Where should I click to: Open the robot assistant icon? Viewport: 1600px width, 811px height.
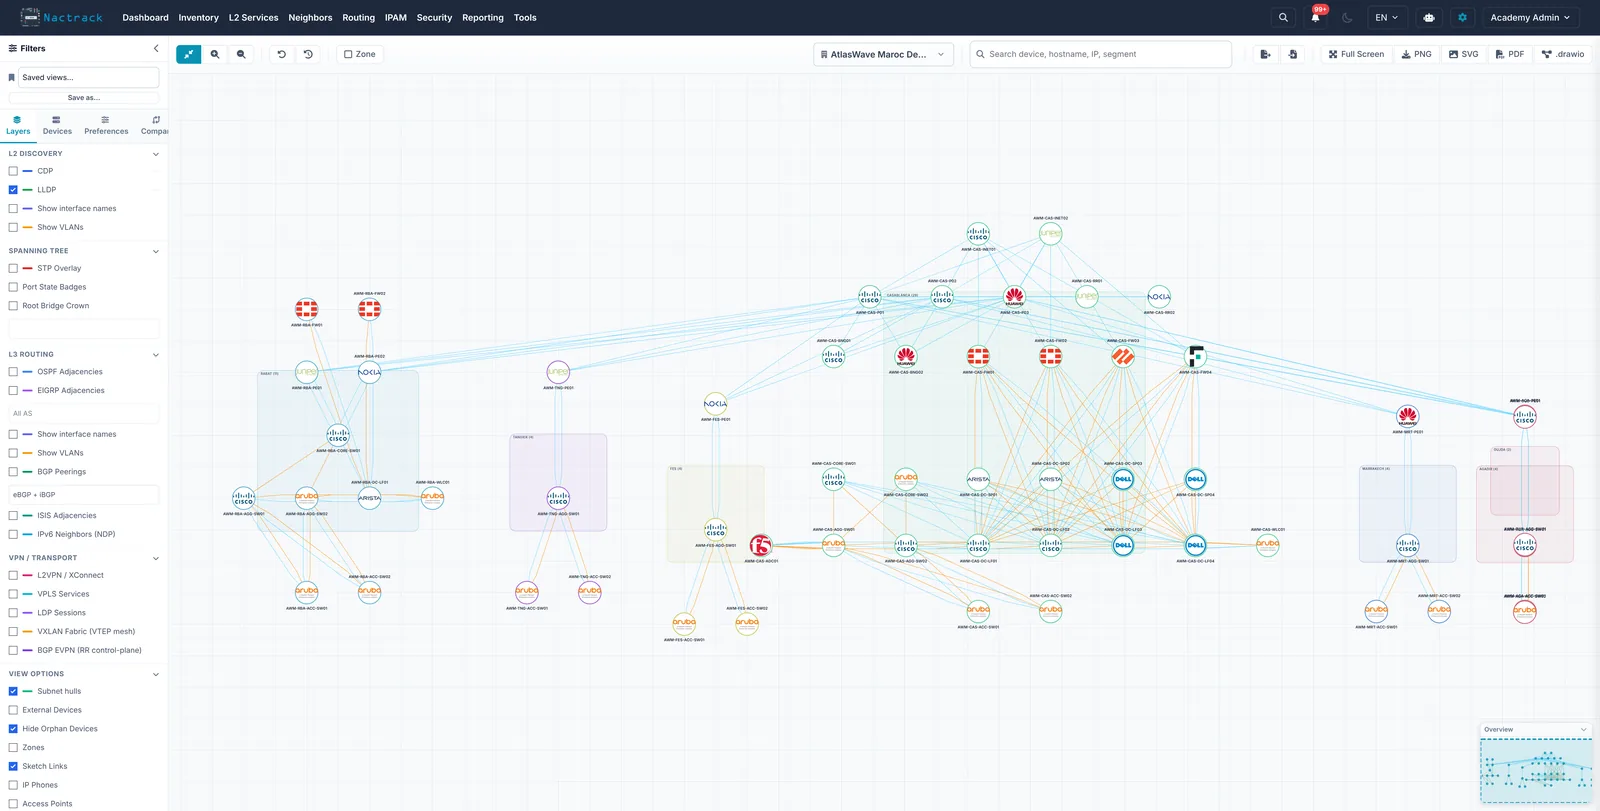1429,17
